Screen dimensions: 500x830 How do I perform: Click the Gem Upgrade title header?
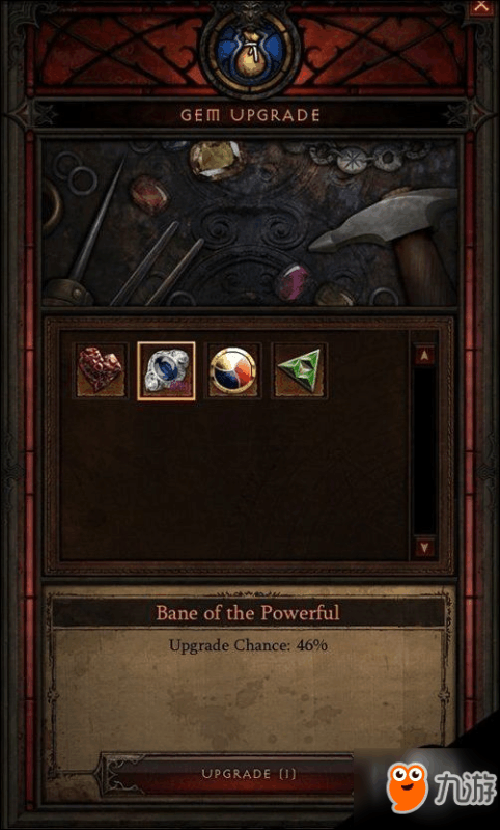click(250, 115)
